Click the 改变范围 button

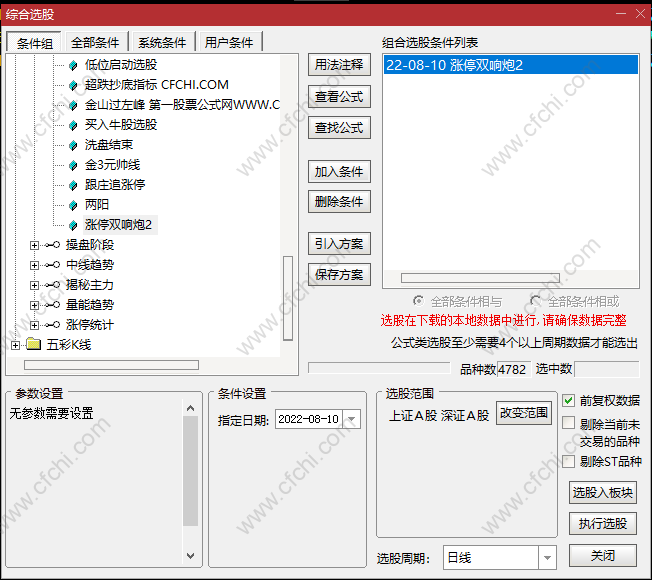(524, 413)
